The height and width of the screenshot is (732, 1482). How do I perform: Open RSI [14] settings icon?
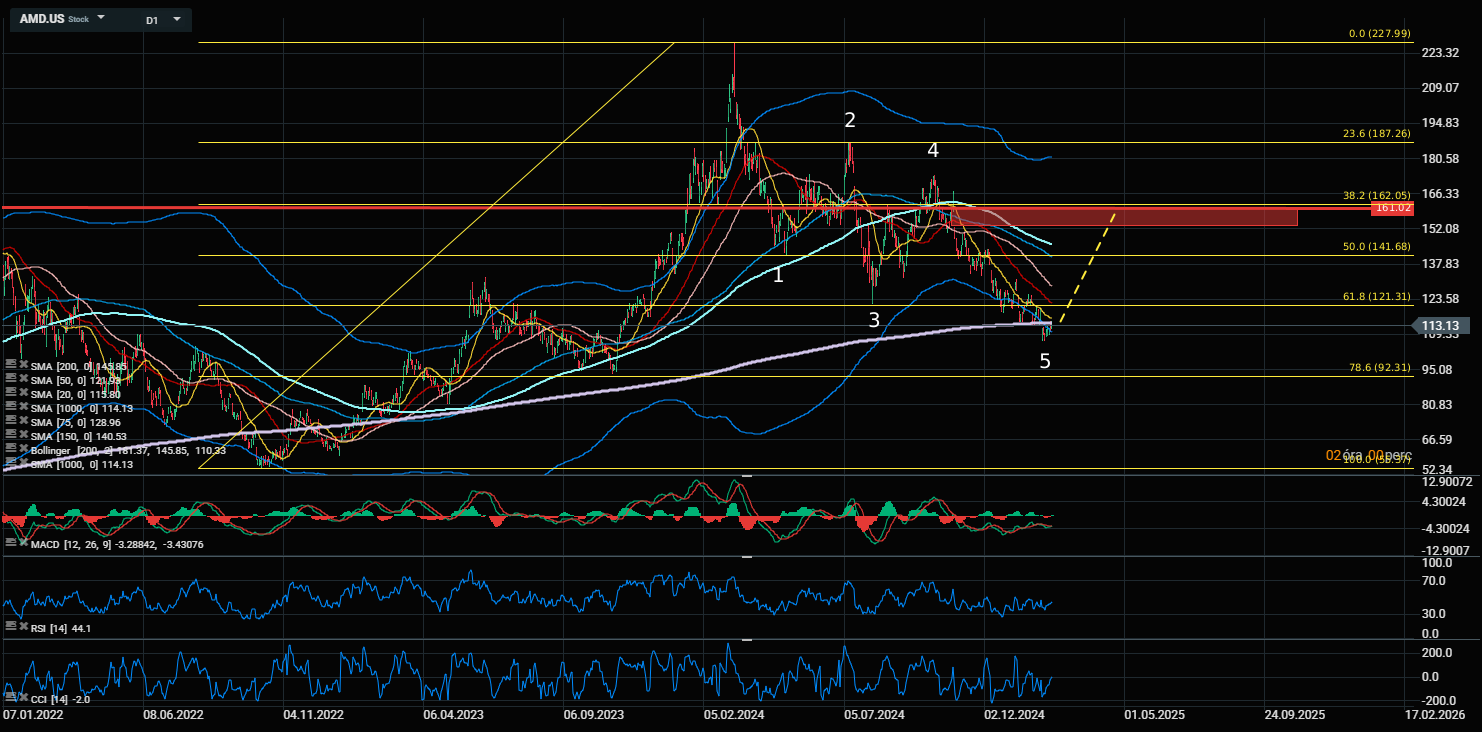pos(10,627)
